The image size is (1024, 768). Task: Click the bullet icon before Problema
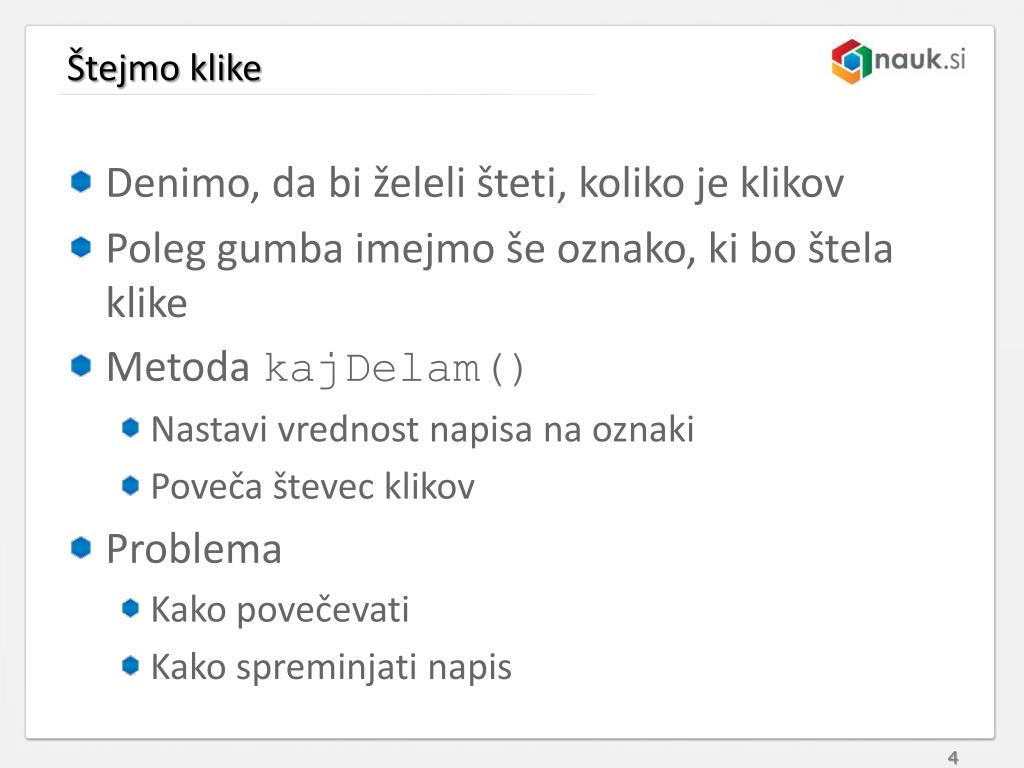point(81,547)
